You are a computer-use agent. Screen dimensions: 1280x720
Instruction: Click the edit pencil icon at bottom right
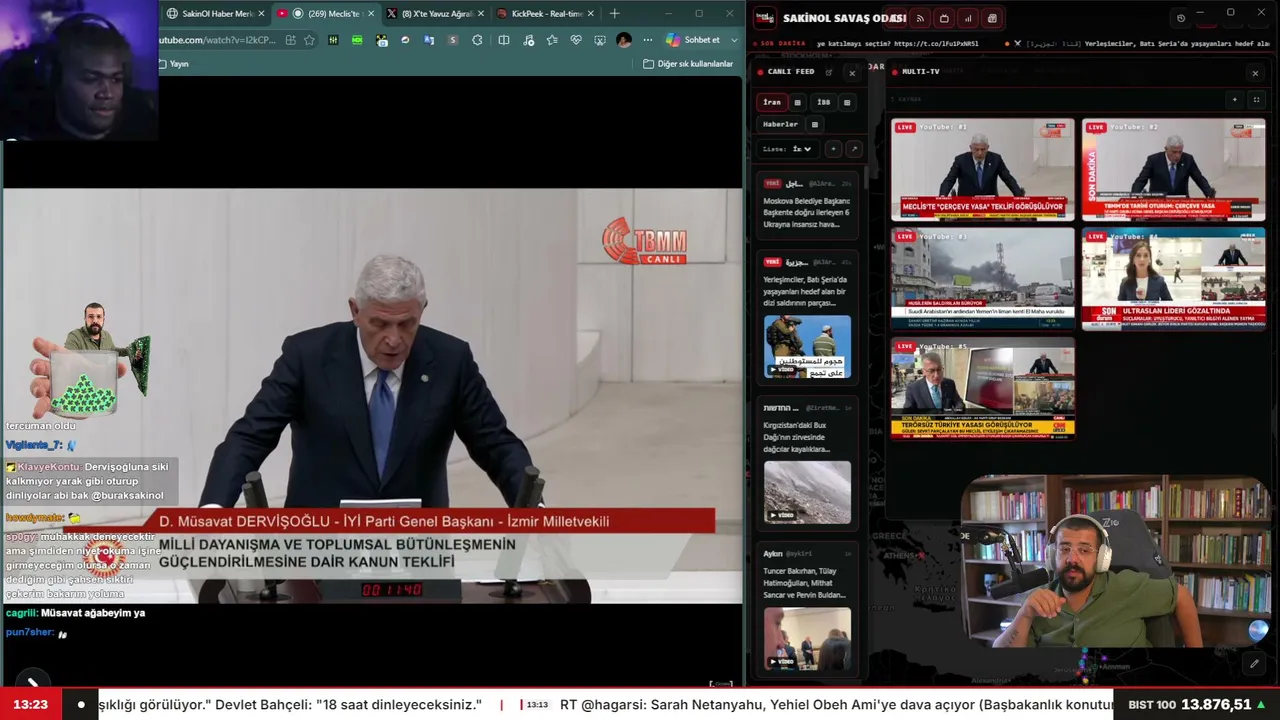[x=1254, y=663]
